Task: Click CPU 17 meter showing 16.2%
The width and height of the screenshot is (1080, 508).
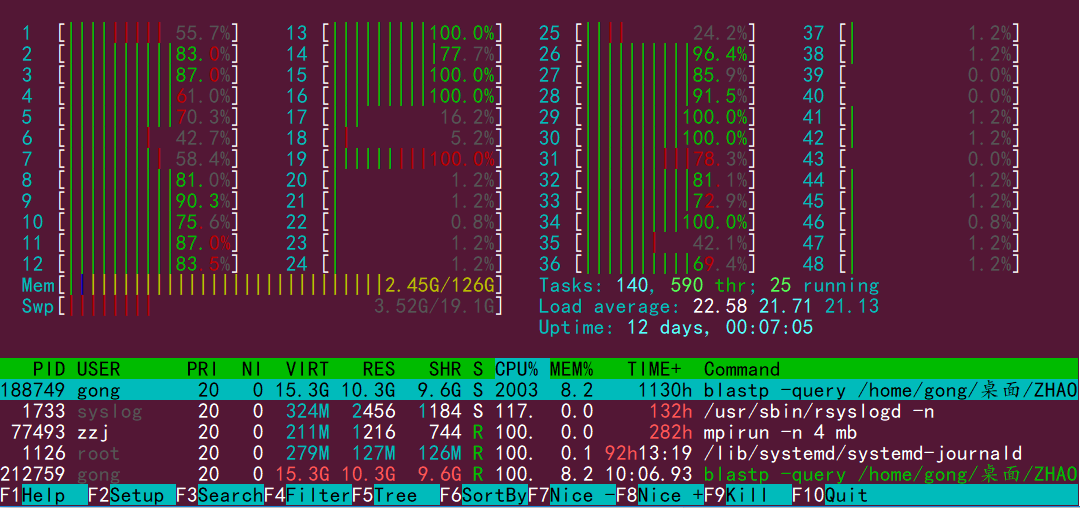Action: point(393,117)
